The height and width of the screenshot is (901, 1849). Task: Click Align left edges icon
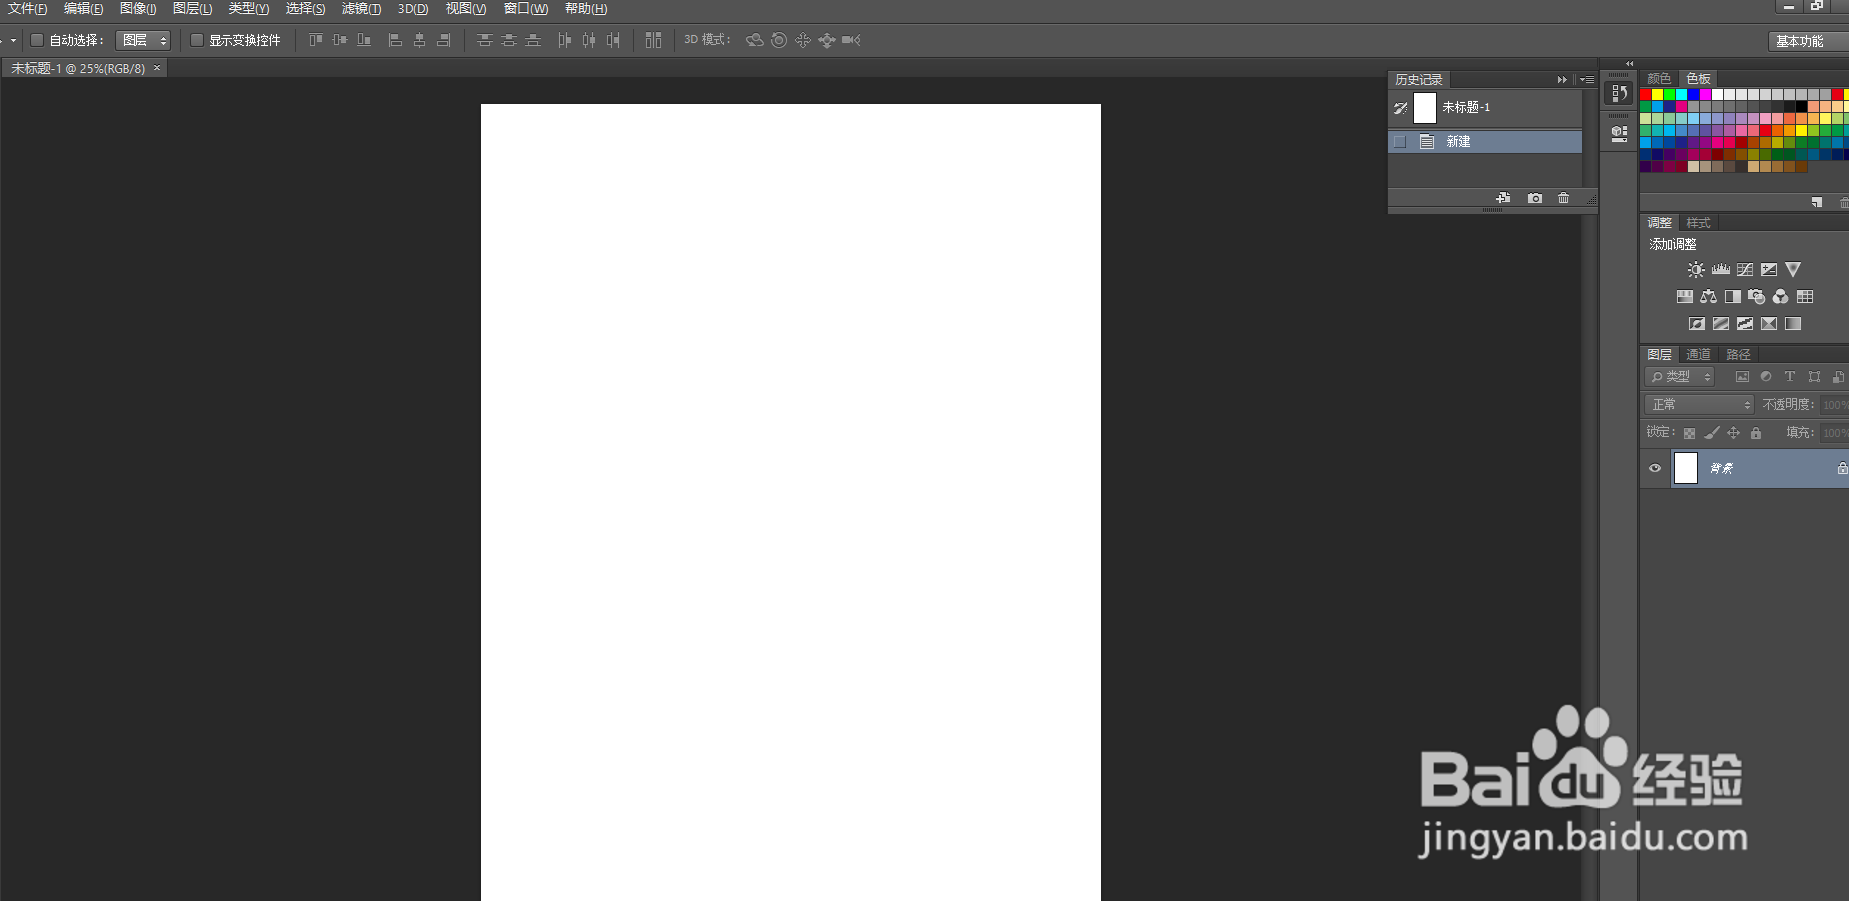(x=395, y=40)
